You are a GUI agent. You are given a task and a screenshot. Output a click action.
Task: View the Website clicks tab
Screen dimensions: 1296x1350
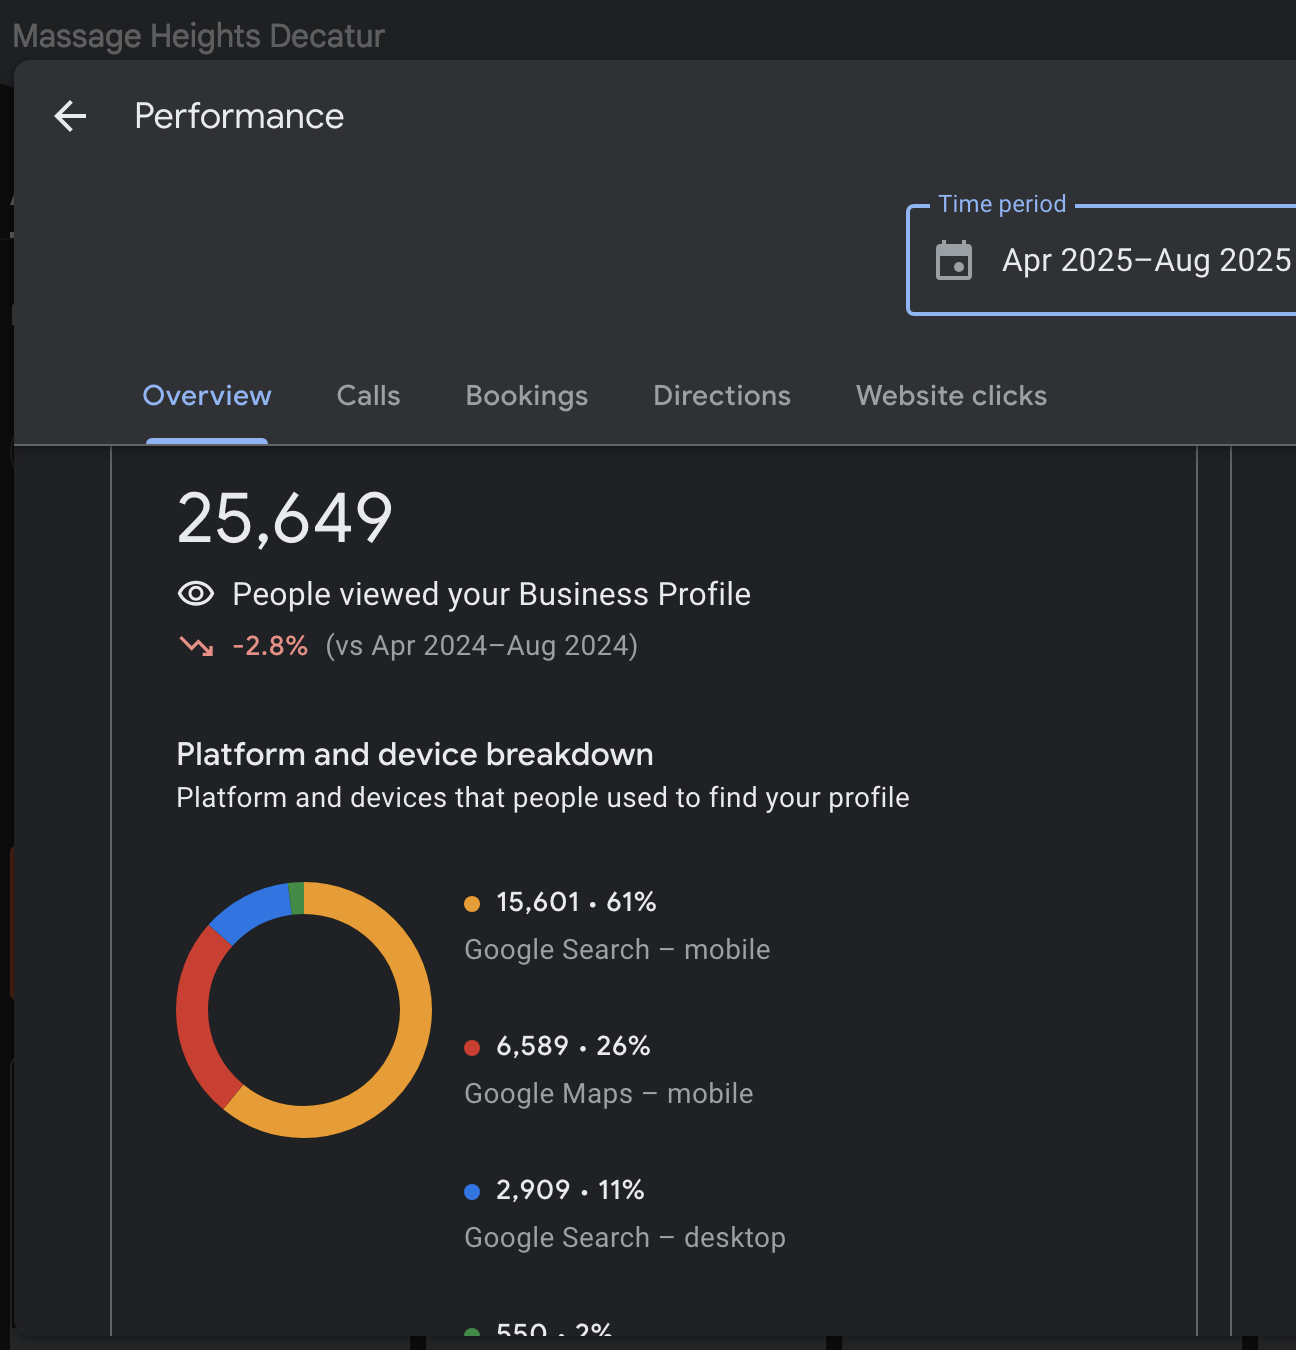pyautogui.click(x=951, y=396)
